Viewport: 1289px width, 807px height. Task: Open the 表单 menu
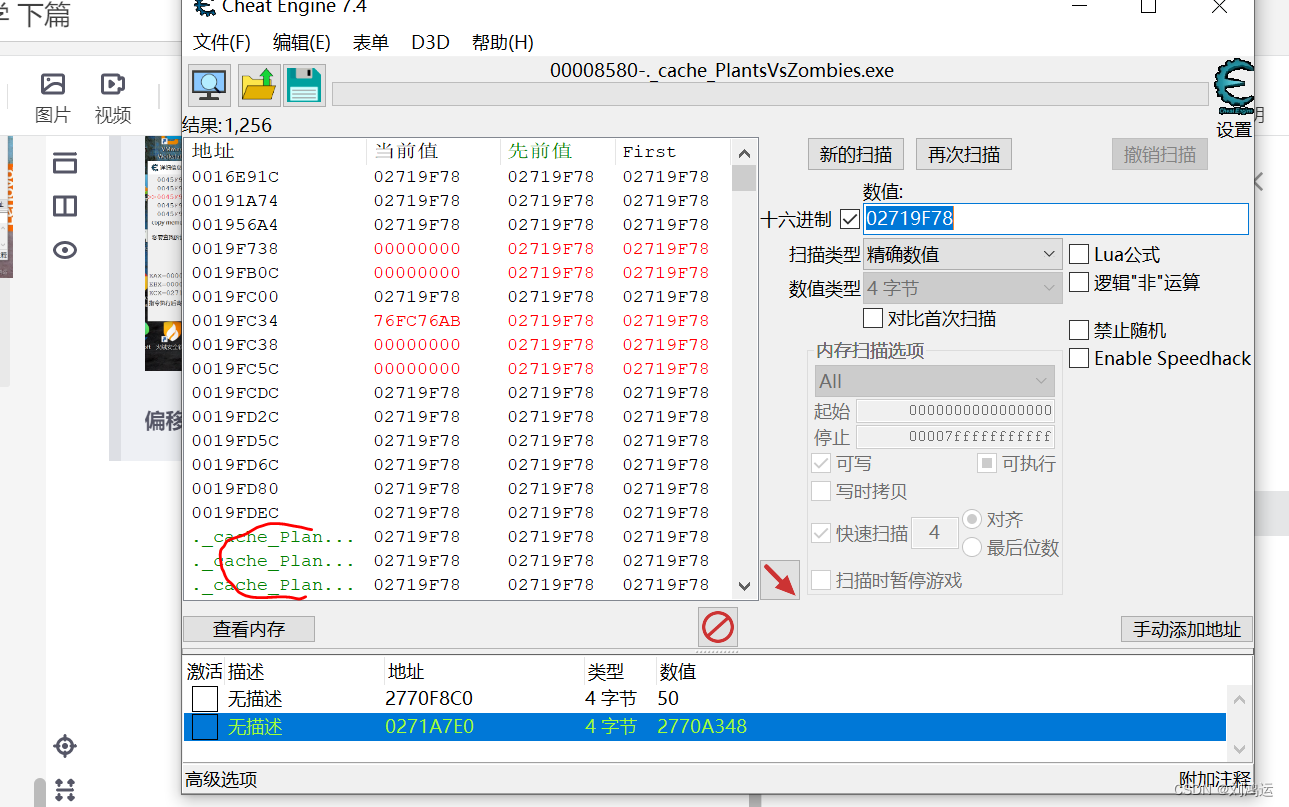click(x=371, y=42)
